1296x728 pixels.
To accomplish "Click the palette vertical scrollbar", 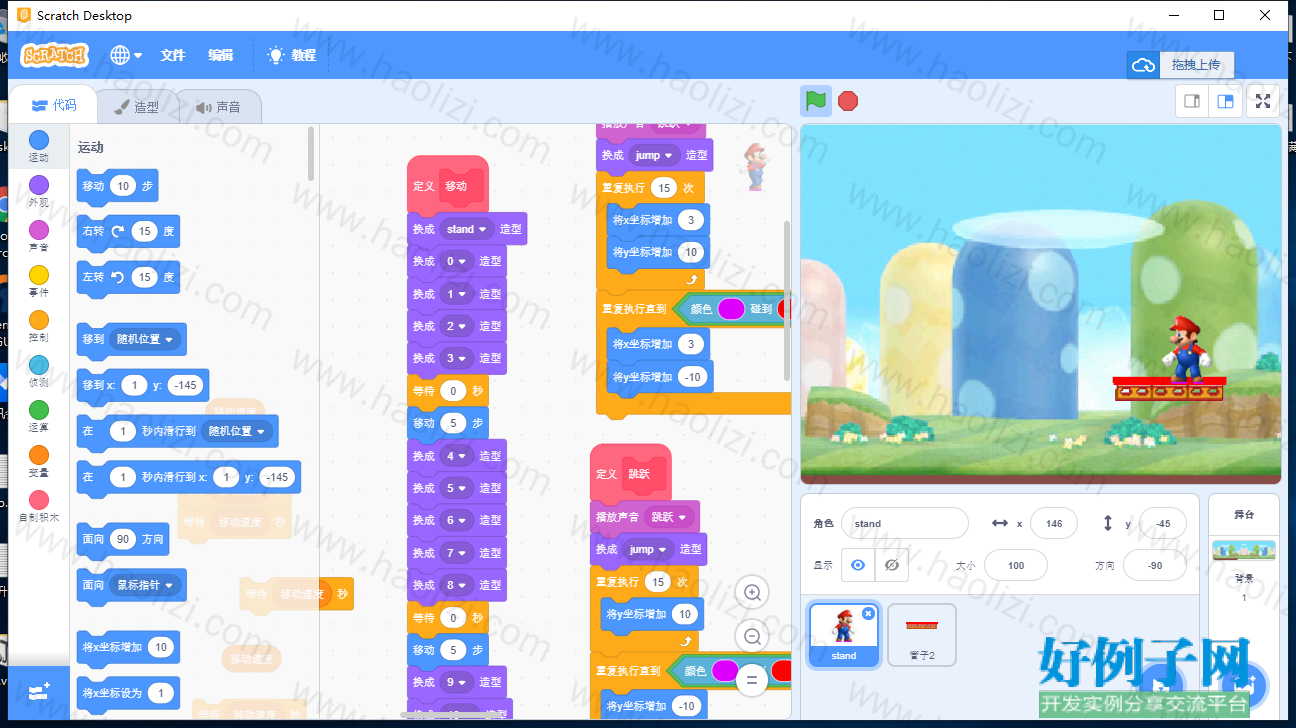I will (x=311, y=153).
